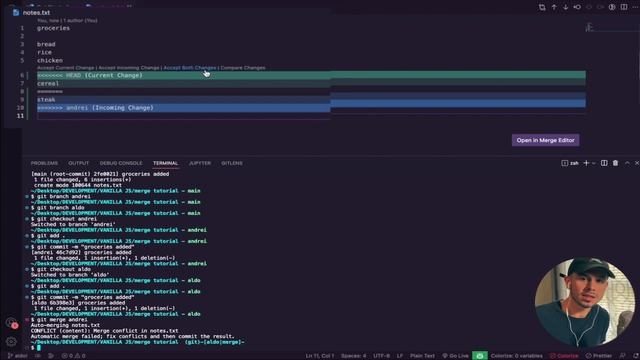The image size is (640, 360).
Task: Click line number 11 in gutter
Action: [x=20, y=116]
